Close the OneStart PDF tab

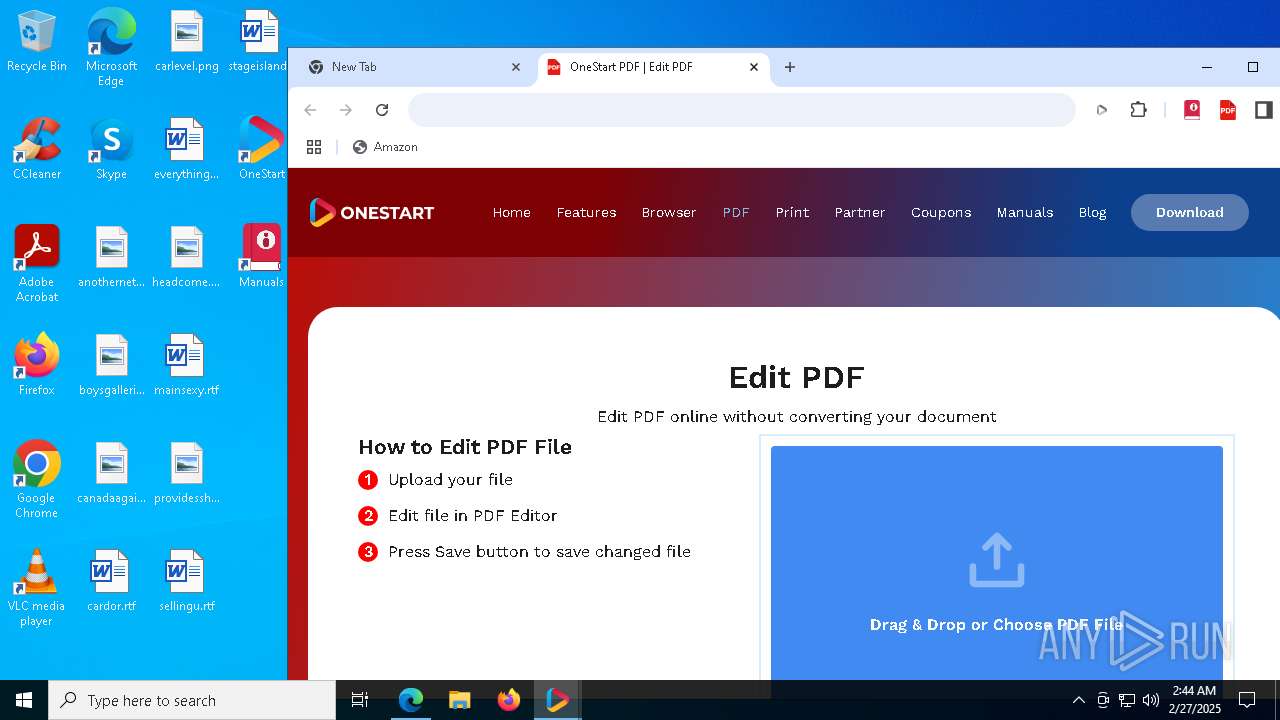[754, 67]
